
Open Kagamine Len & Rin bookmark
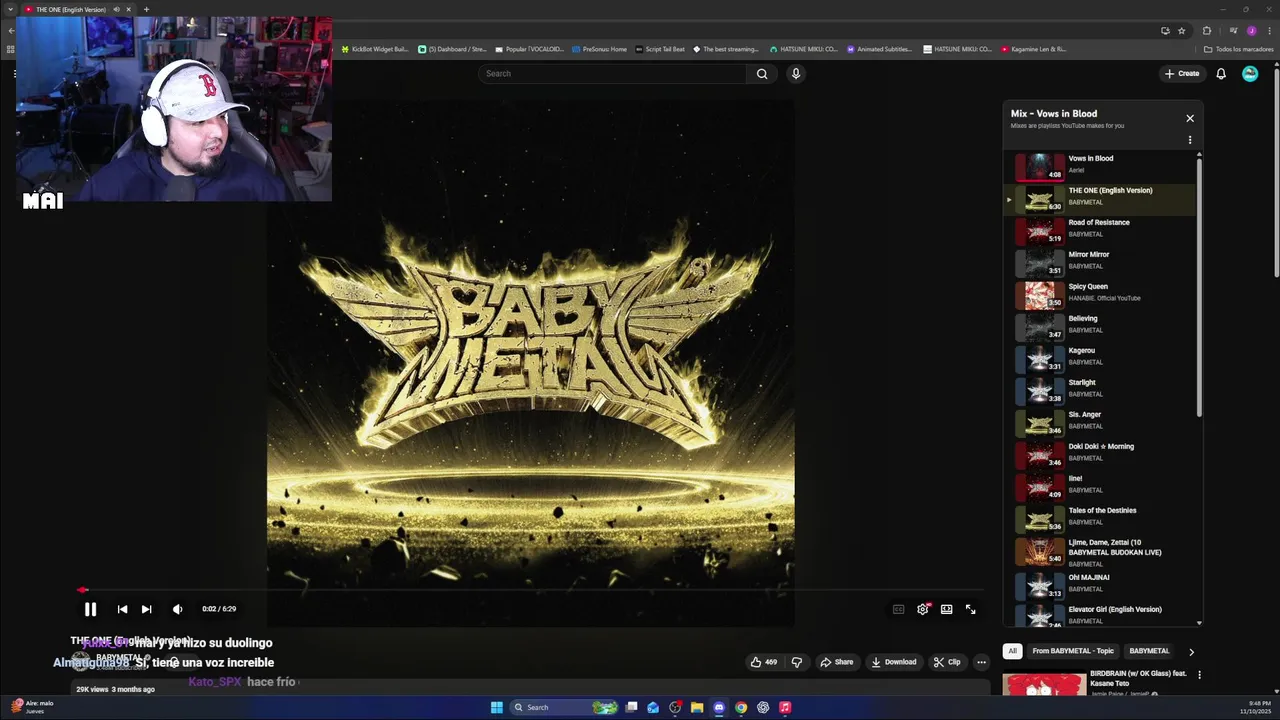[x=1034, y=49]
